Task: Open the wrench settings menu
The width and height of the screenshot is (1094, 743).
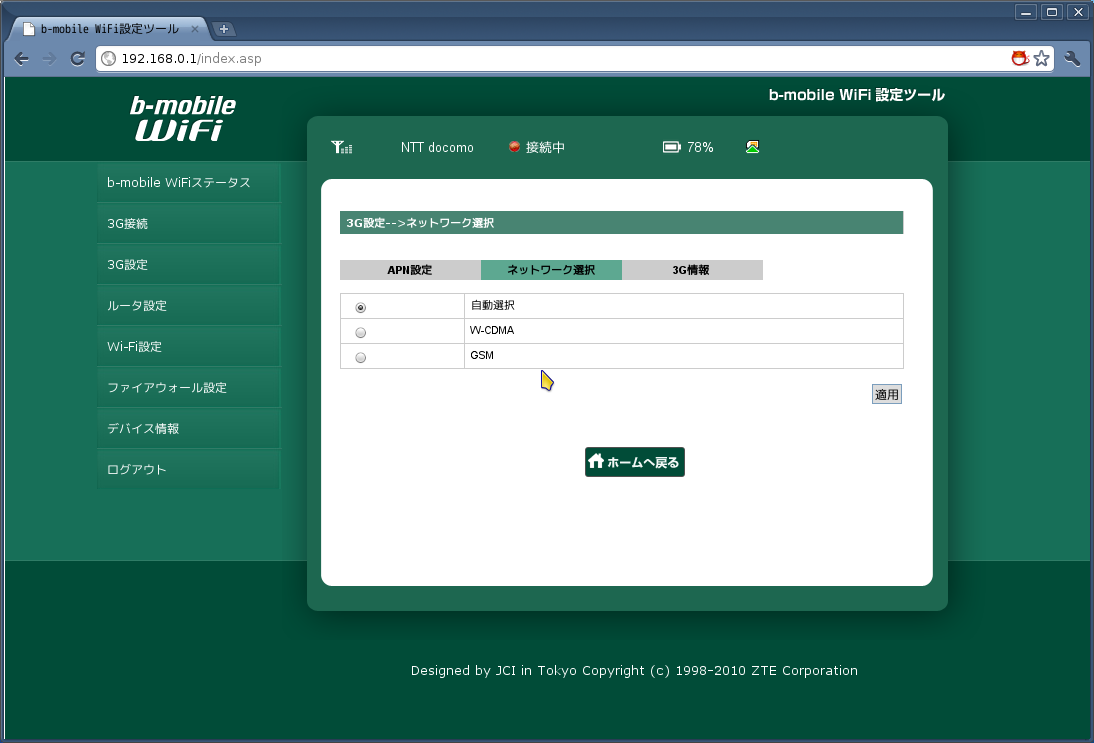Action: click(1072, 59)
